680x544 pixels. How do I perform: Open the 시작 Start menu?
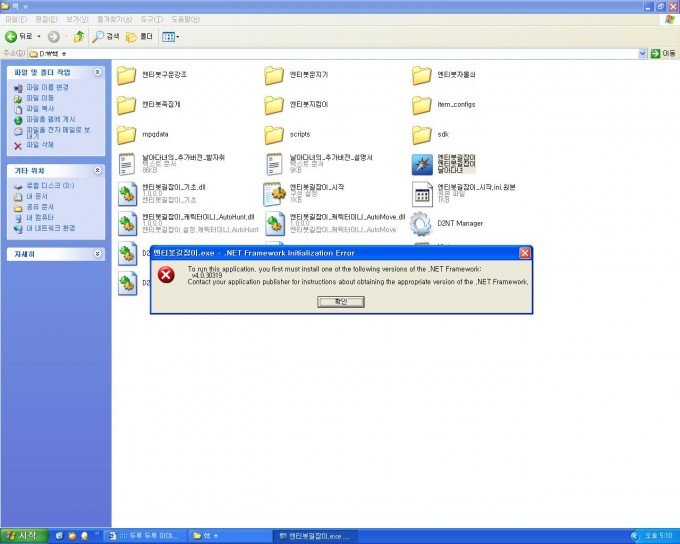tap(24, 536)
